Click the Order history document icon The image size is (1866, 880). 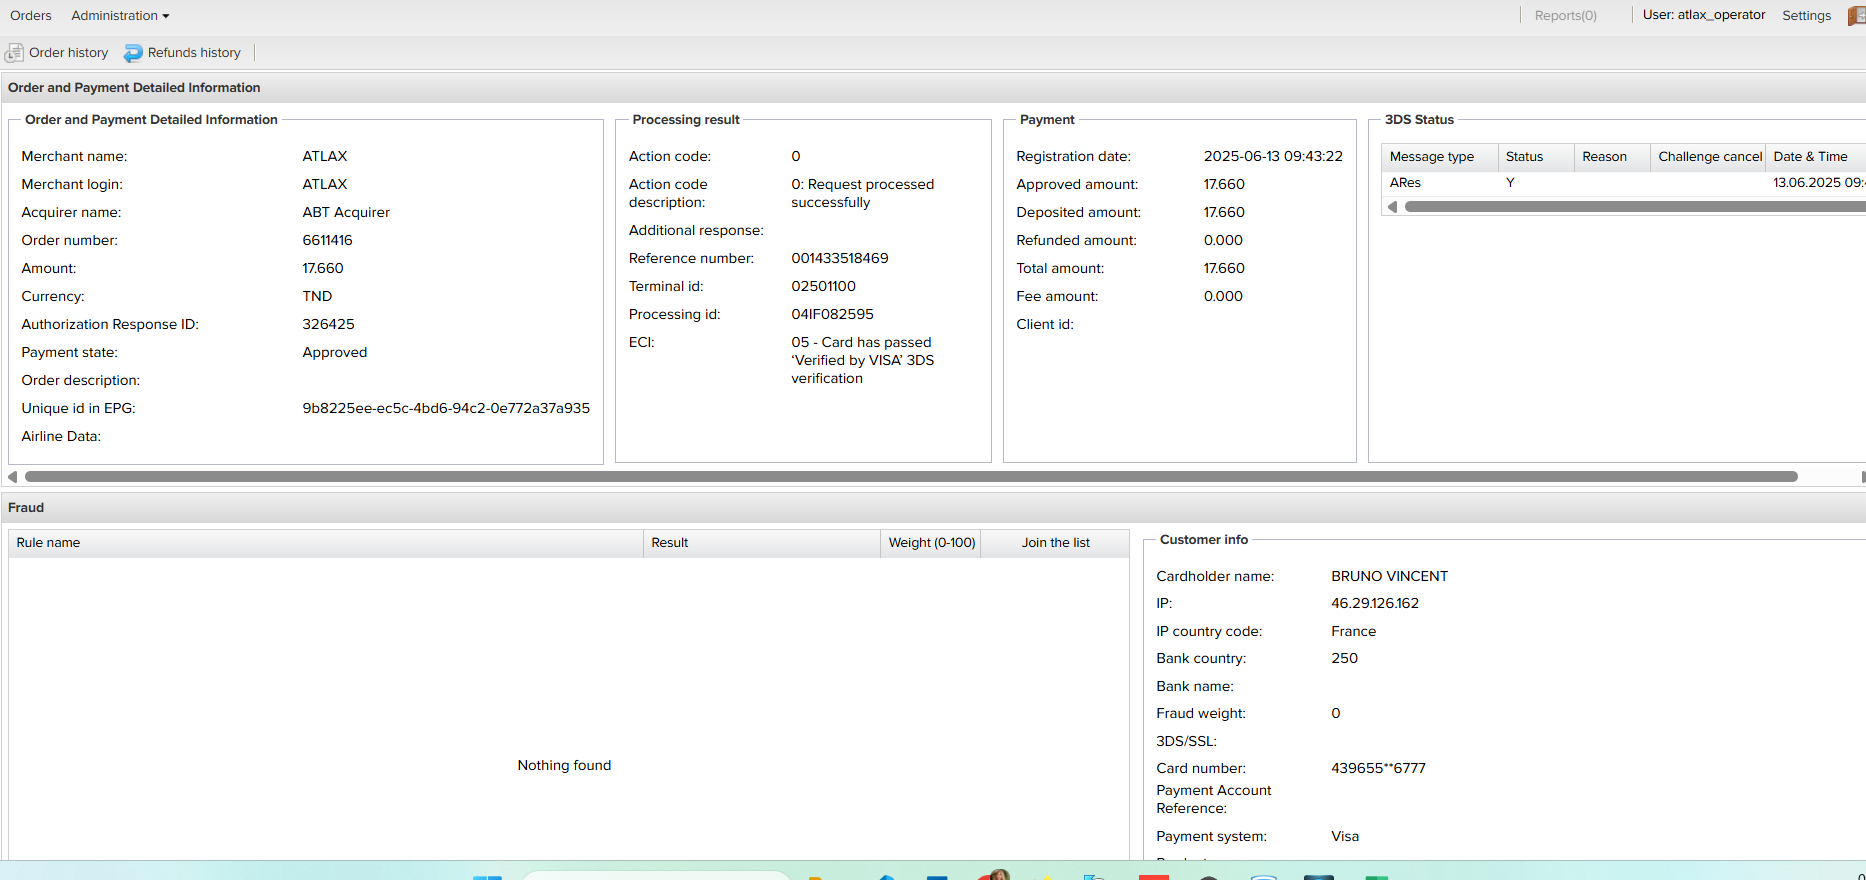(x=15, y=53)
